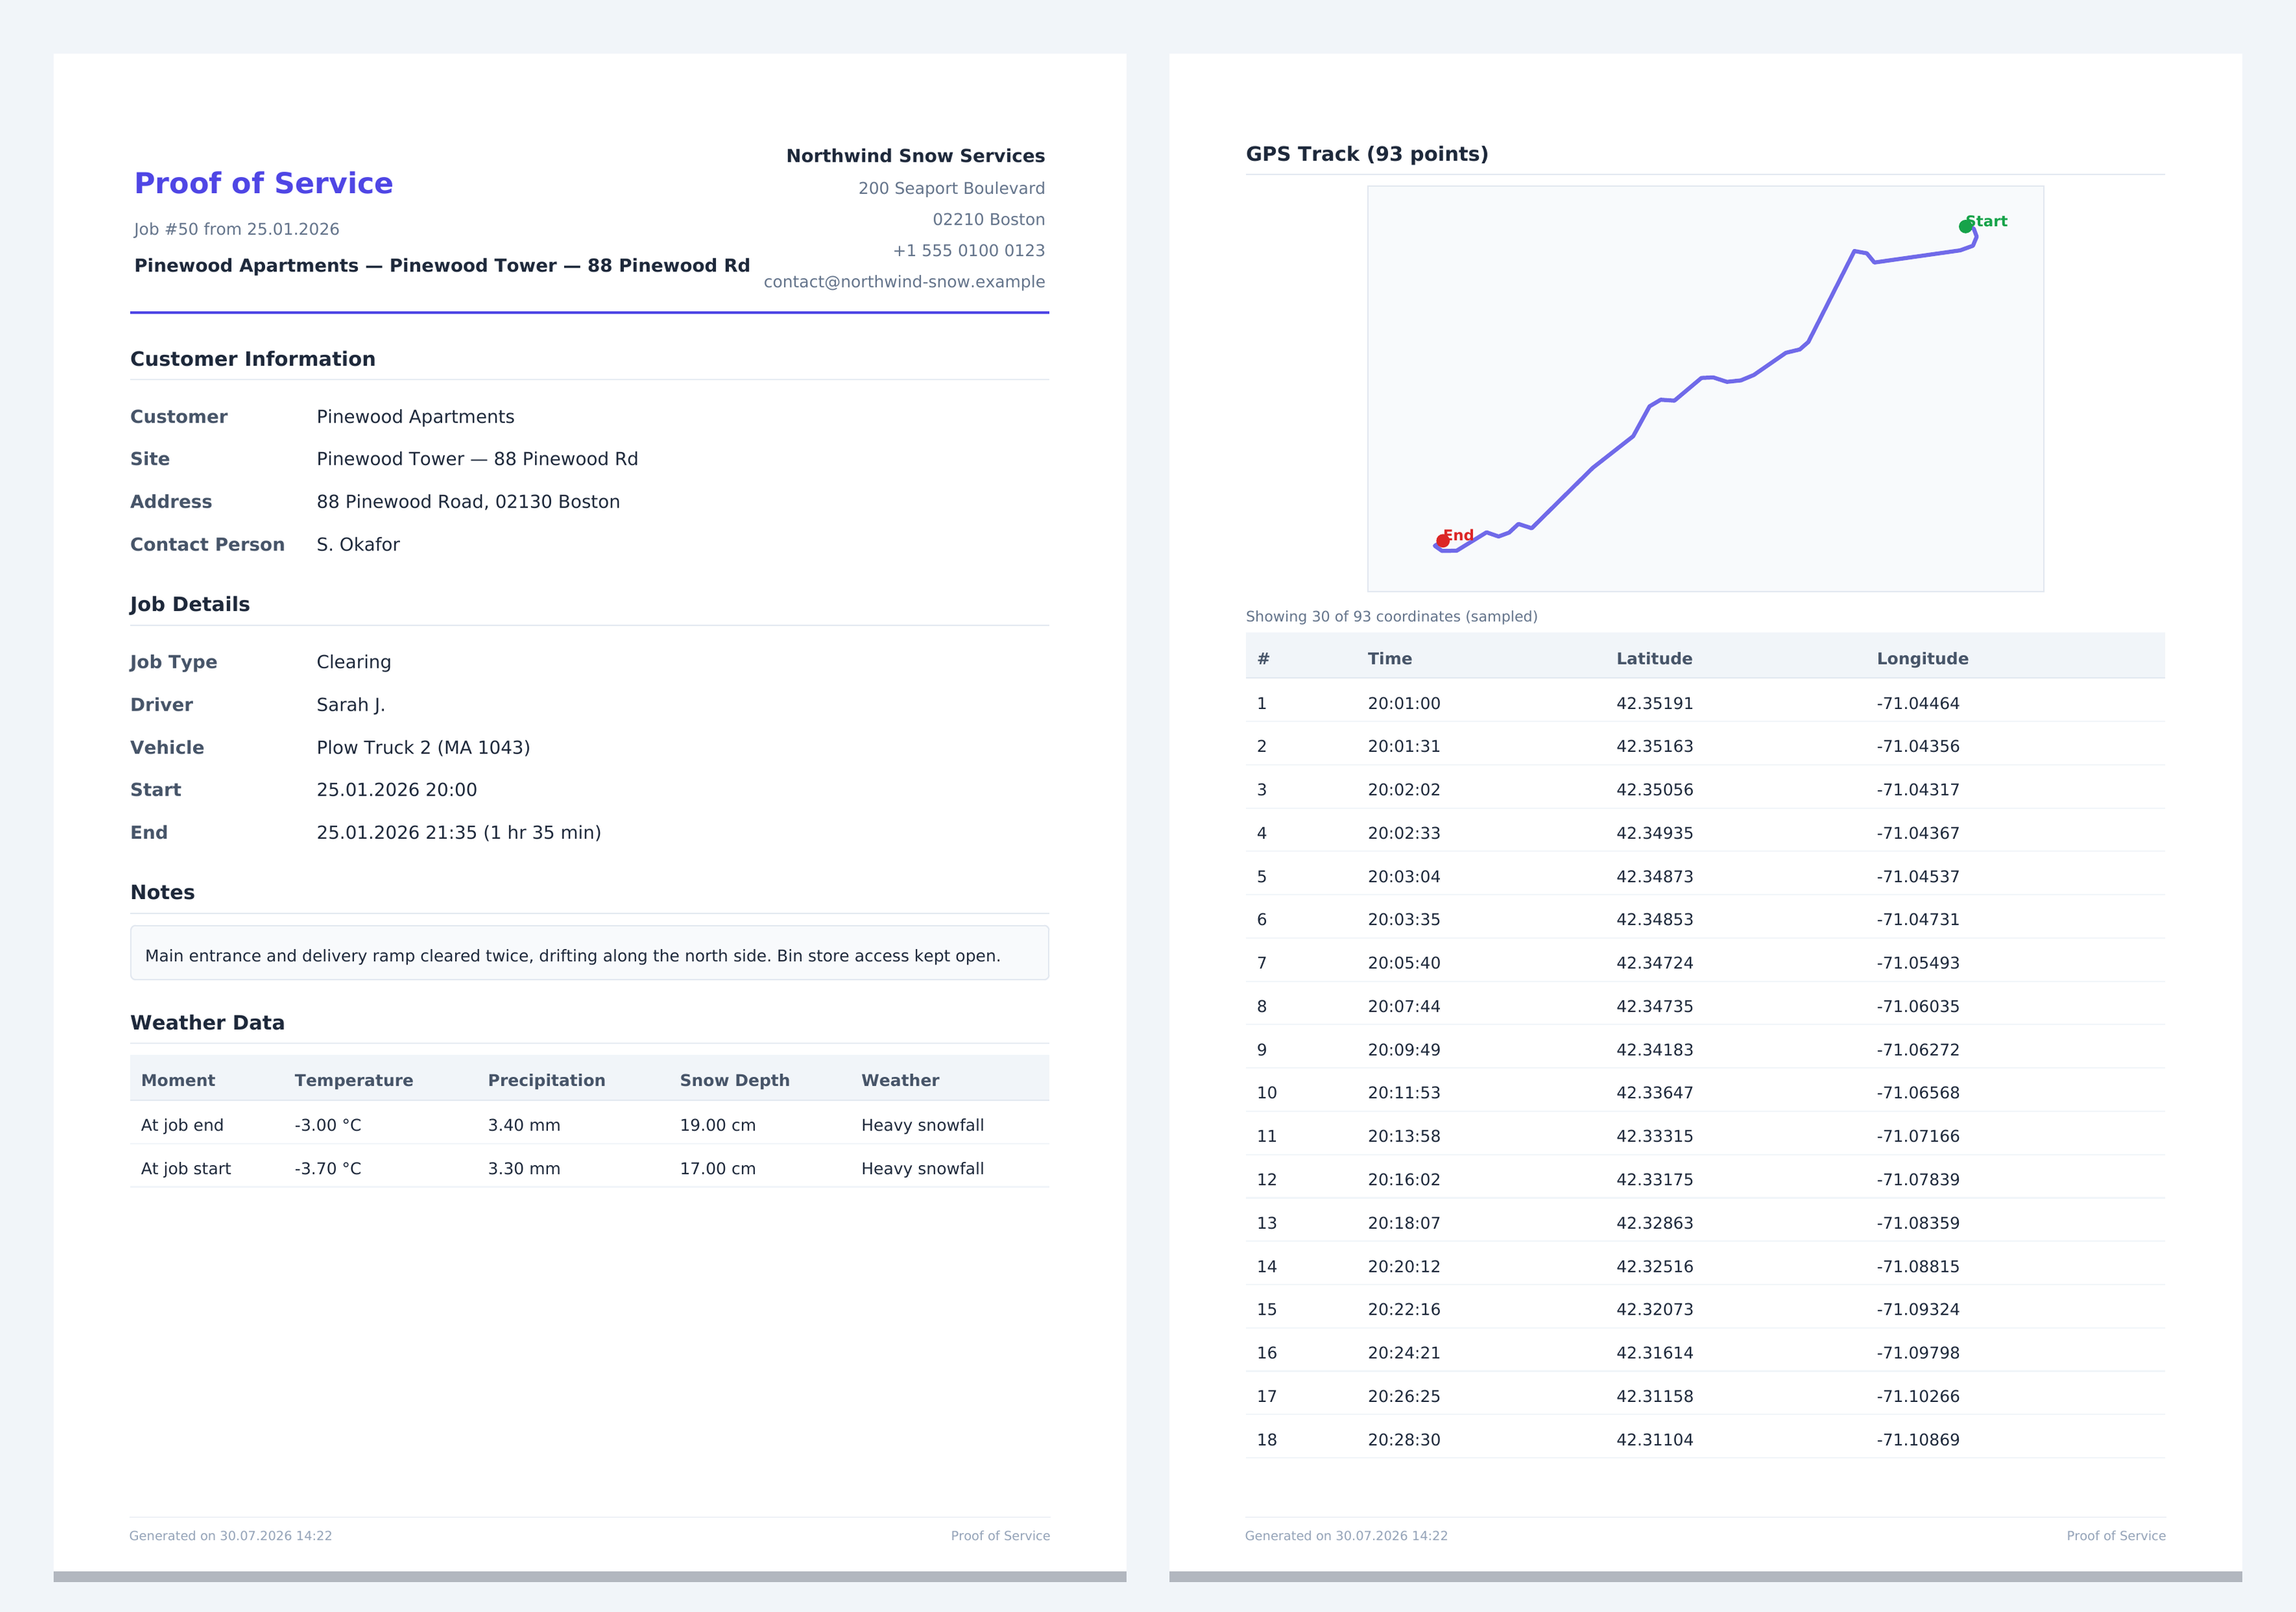Click the '02210 Boston' postal line
This screenshot has height=1612, width=2296.
coord(988,219)
